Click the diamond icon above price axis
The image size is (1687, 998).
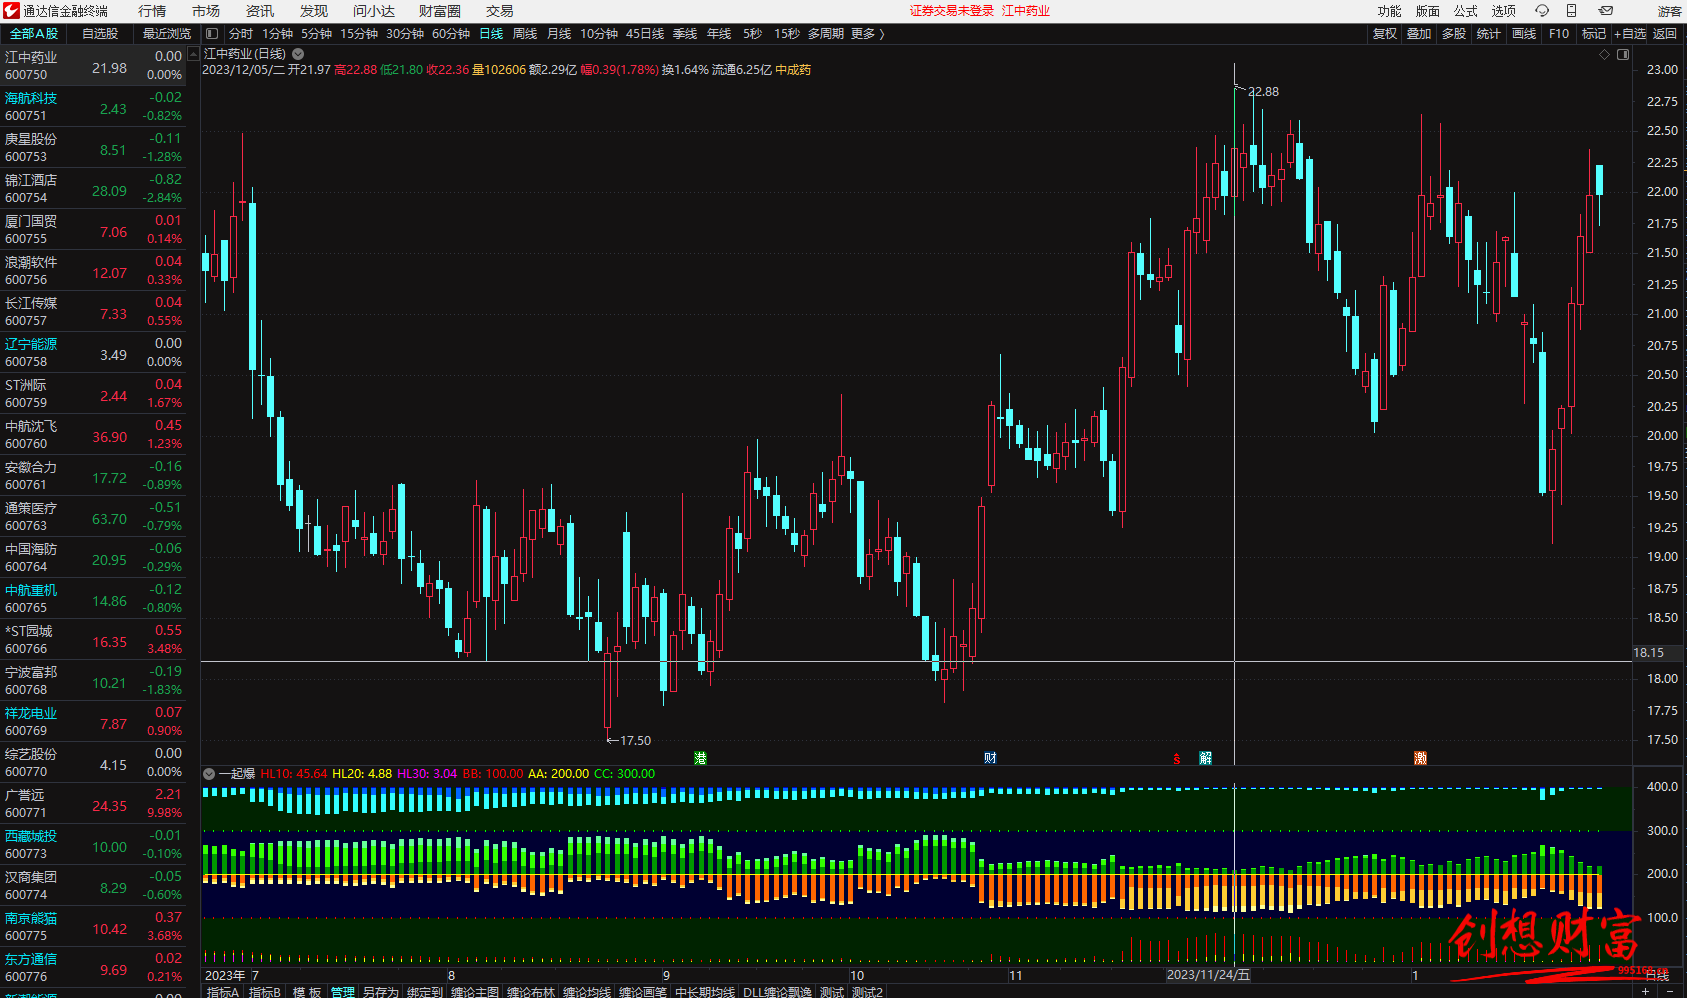click(x=1605, y=55)
